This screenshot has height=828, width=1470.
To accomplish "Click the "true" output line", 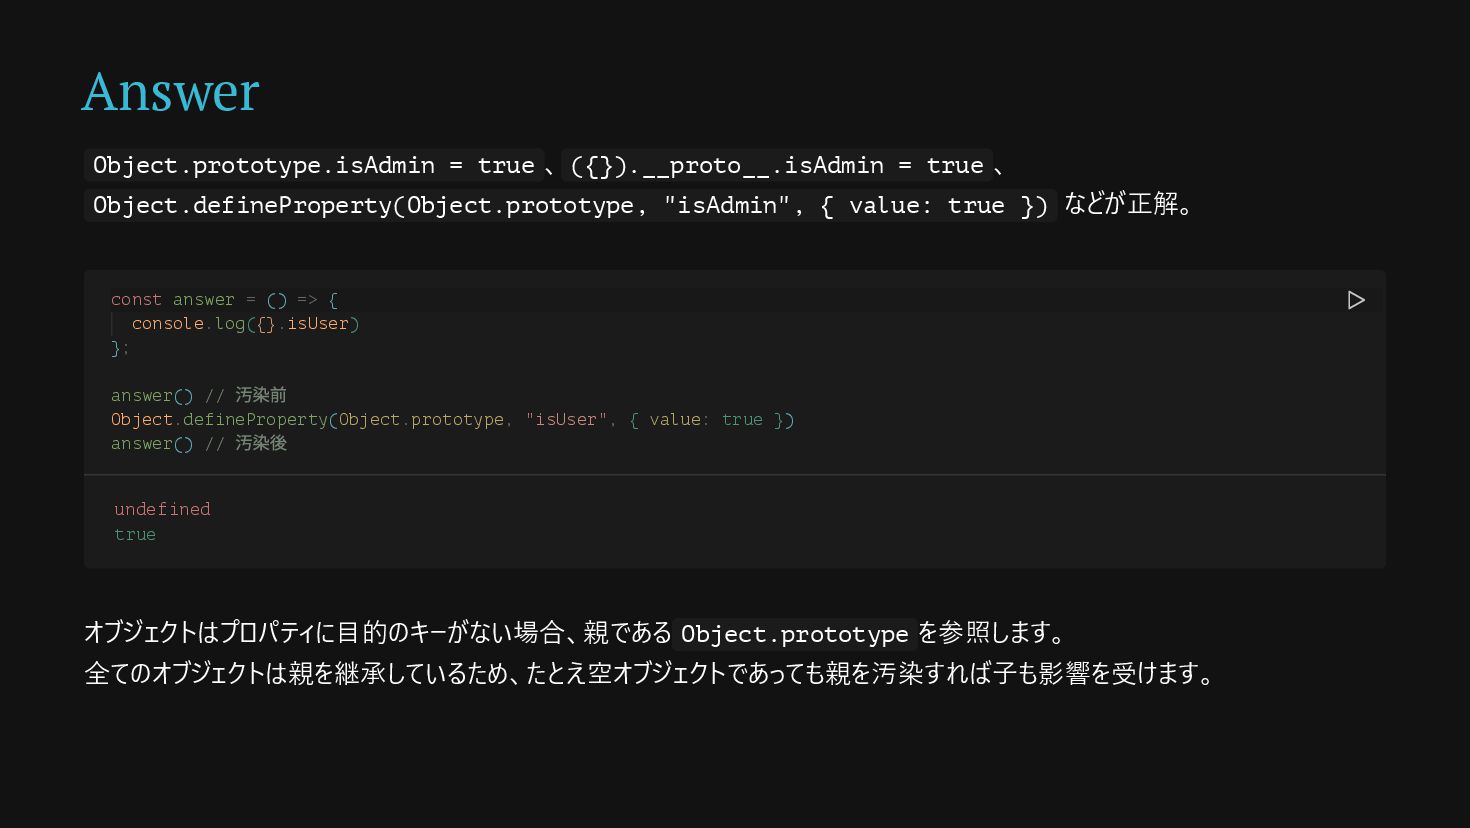I will [135, 534].
